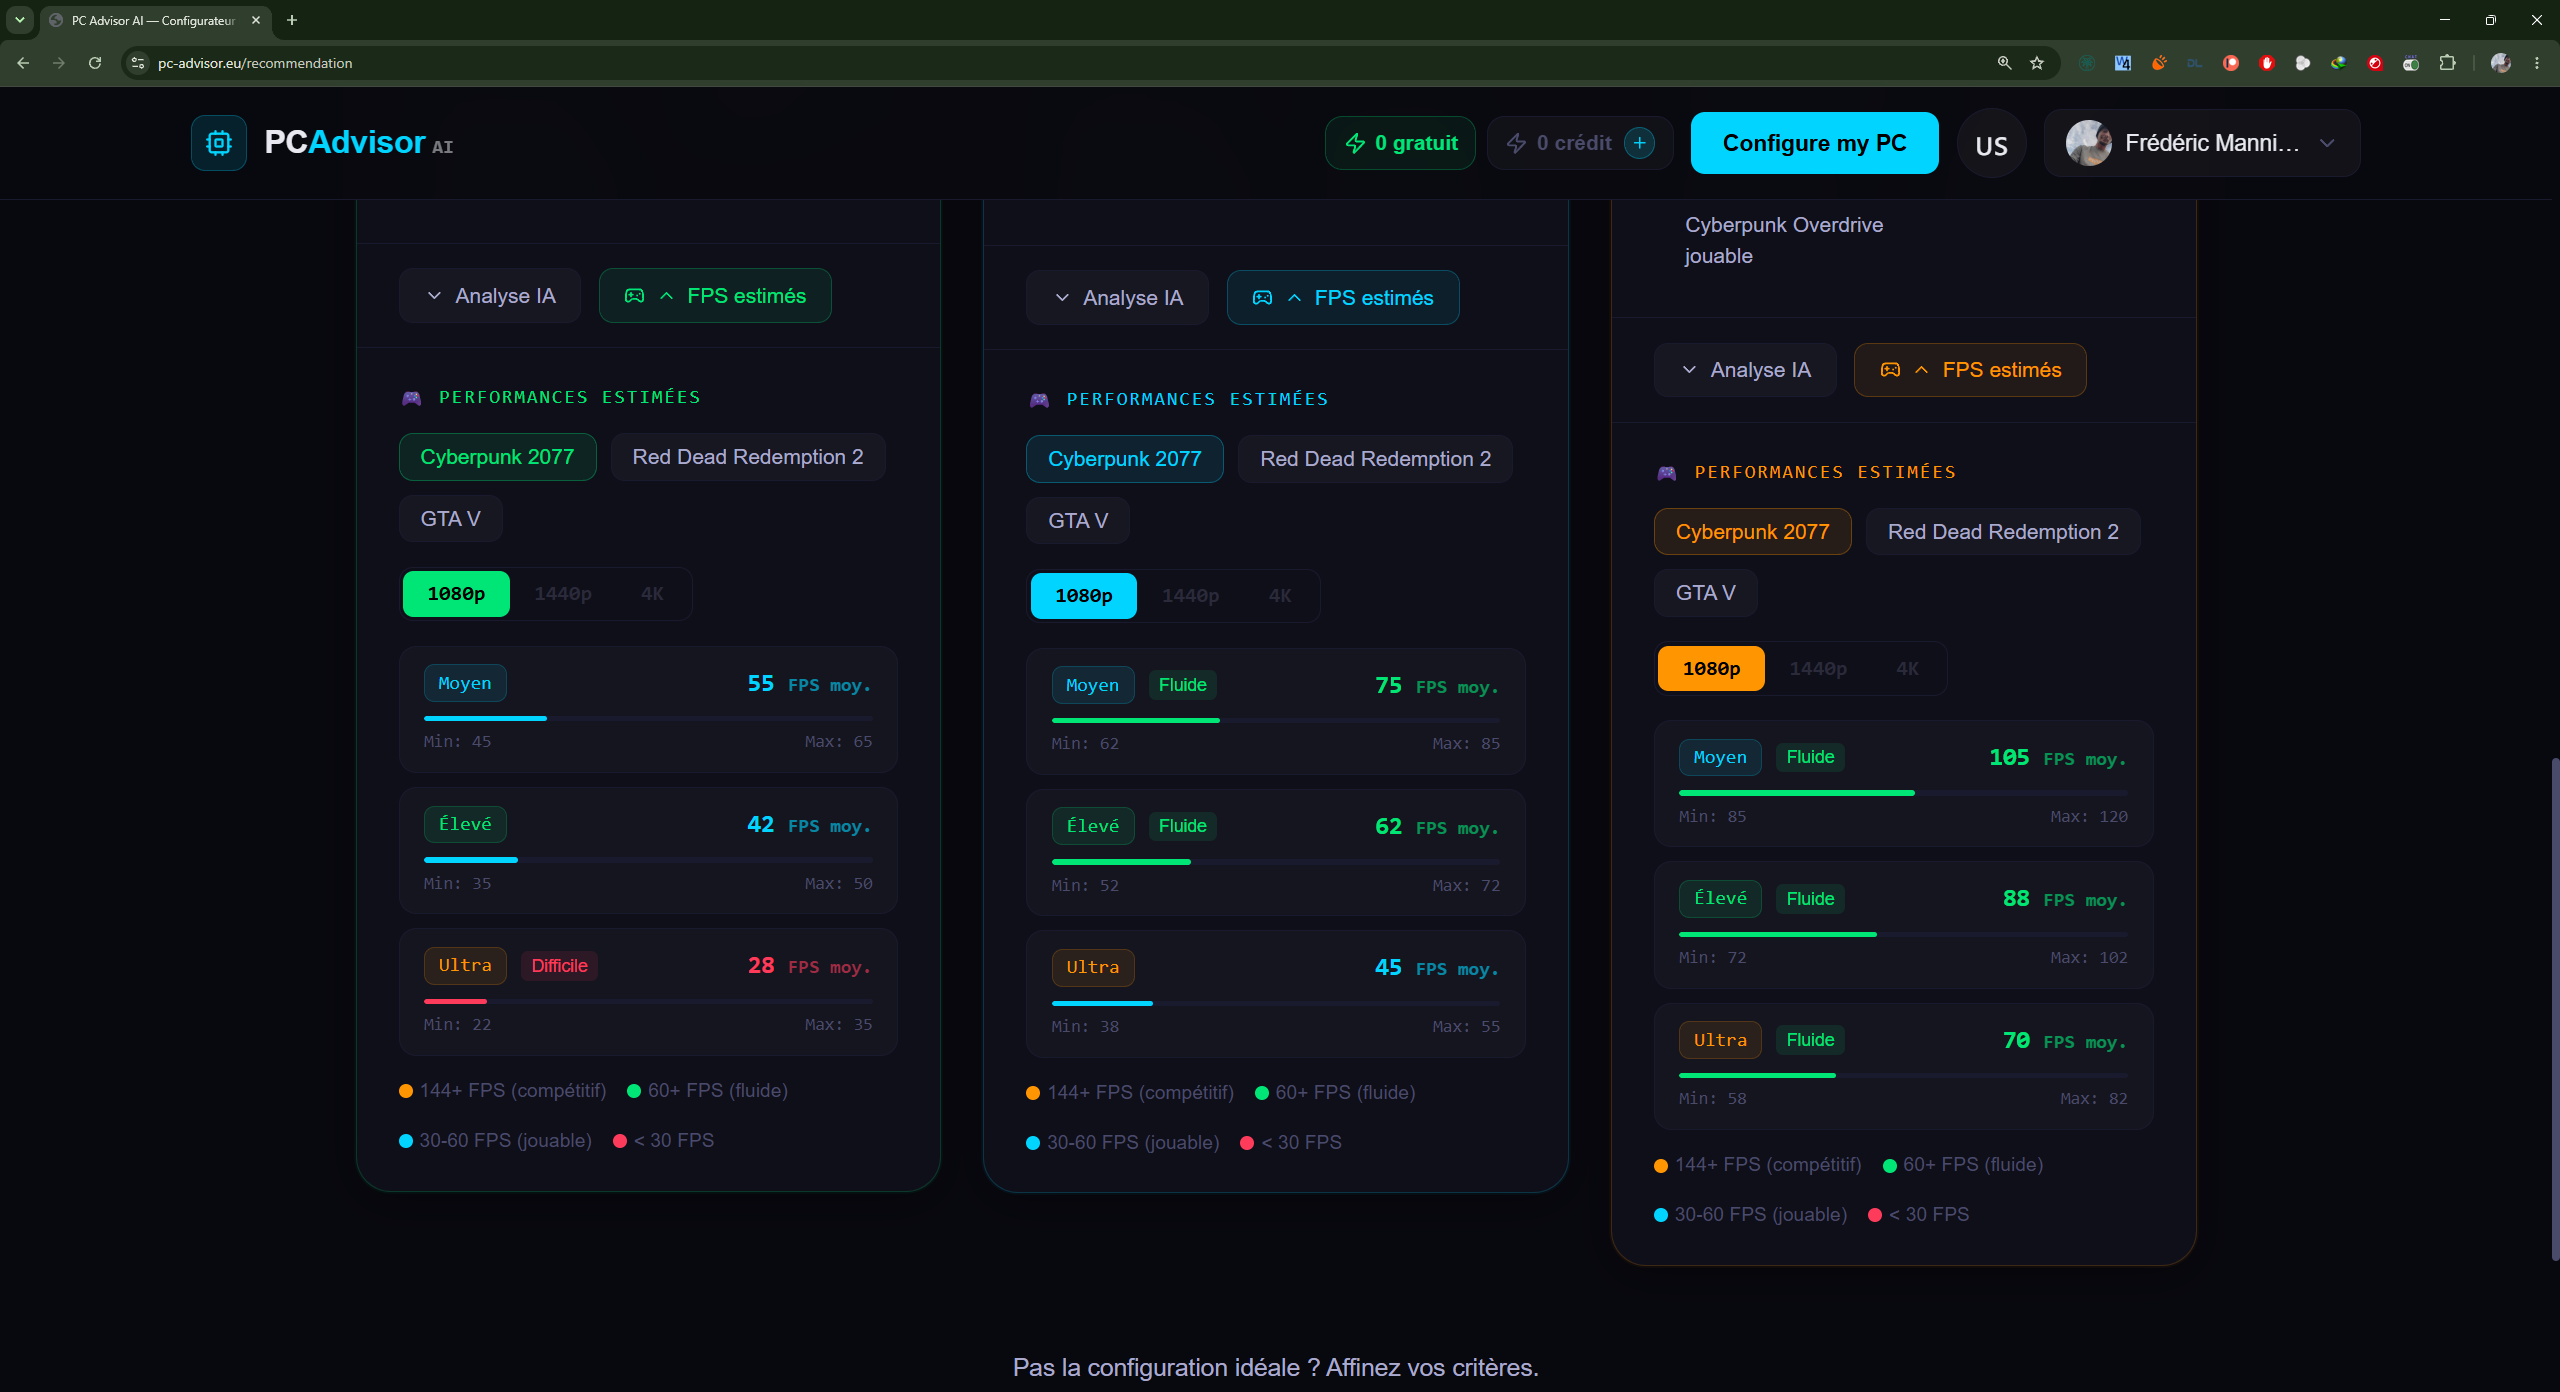Click the Difficile badge on Ultra row
The height and width of the screenshot is (1392, 2560).
[x=559, y=966]
